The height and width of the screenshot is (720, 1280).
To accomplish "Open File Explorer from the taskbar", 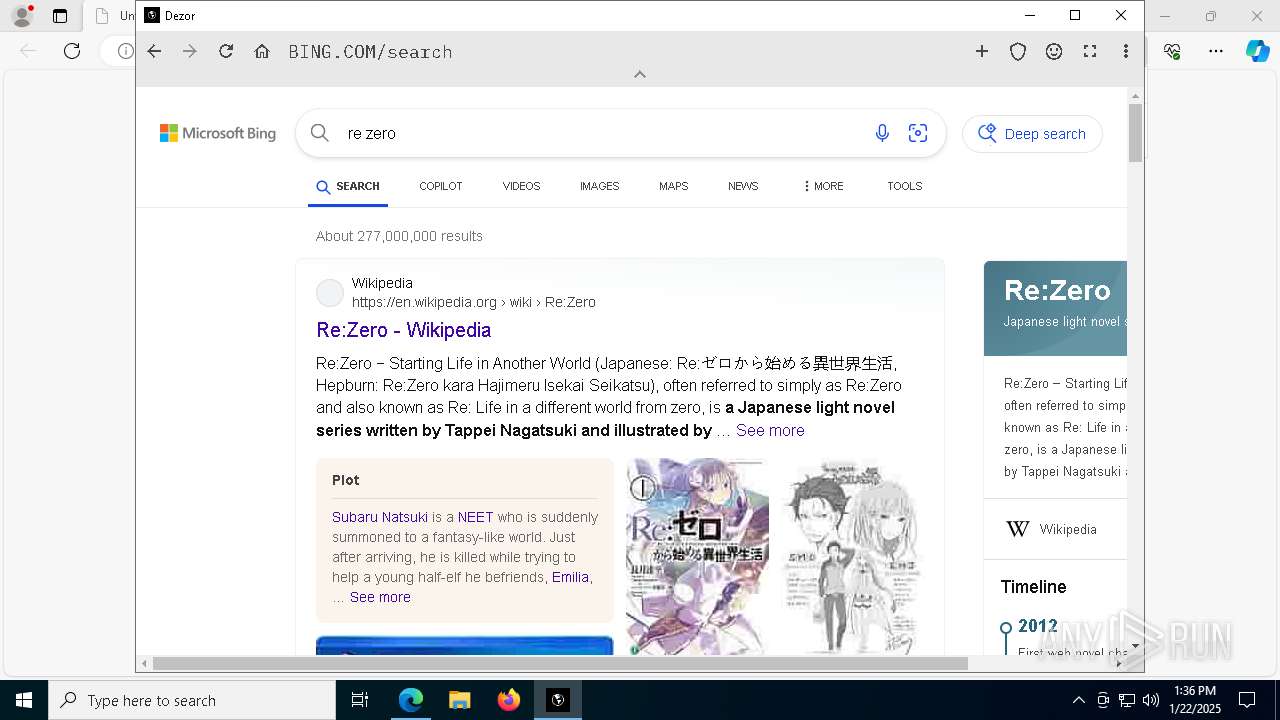I will tap(459, 700).
